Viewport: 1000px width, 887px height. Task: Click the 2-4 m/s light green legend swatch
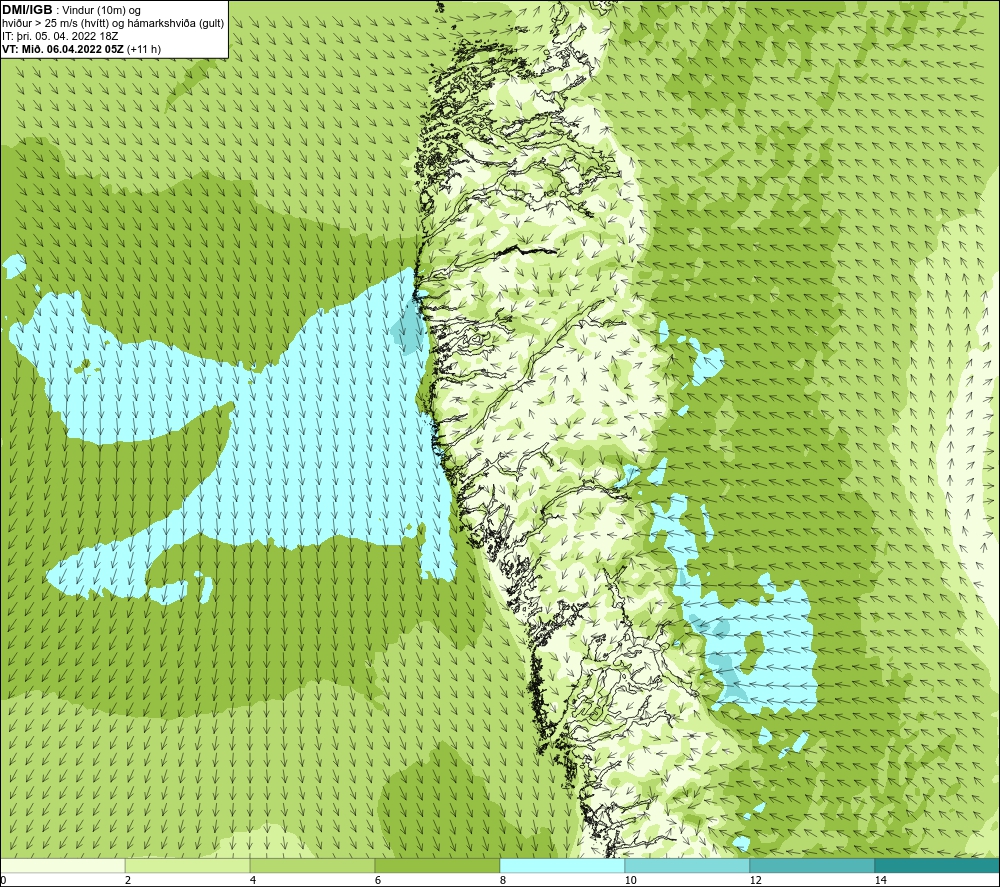pos(188,866)
